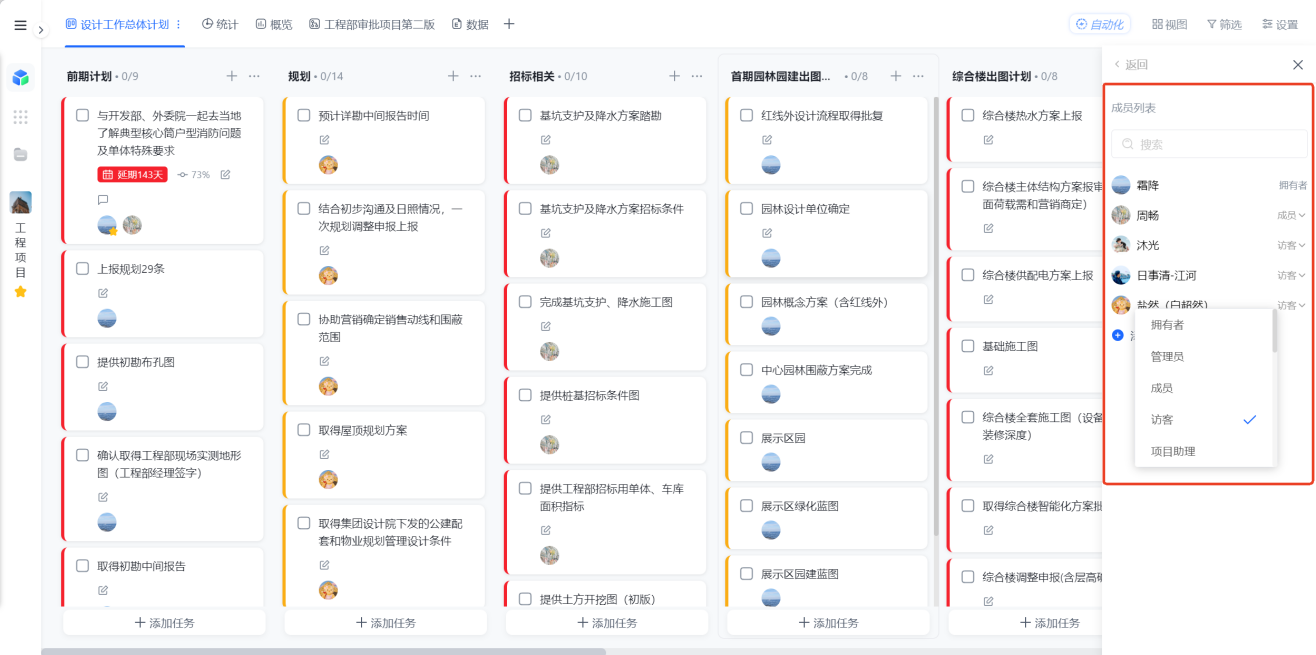
Task: Add task via 规划 column header plus
Action: [453, 76]
